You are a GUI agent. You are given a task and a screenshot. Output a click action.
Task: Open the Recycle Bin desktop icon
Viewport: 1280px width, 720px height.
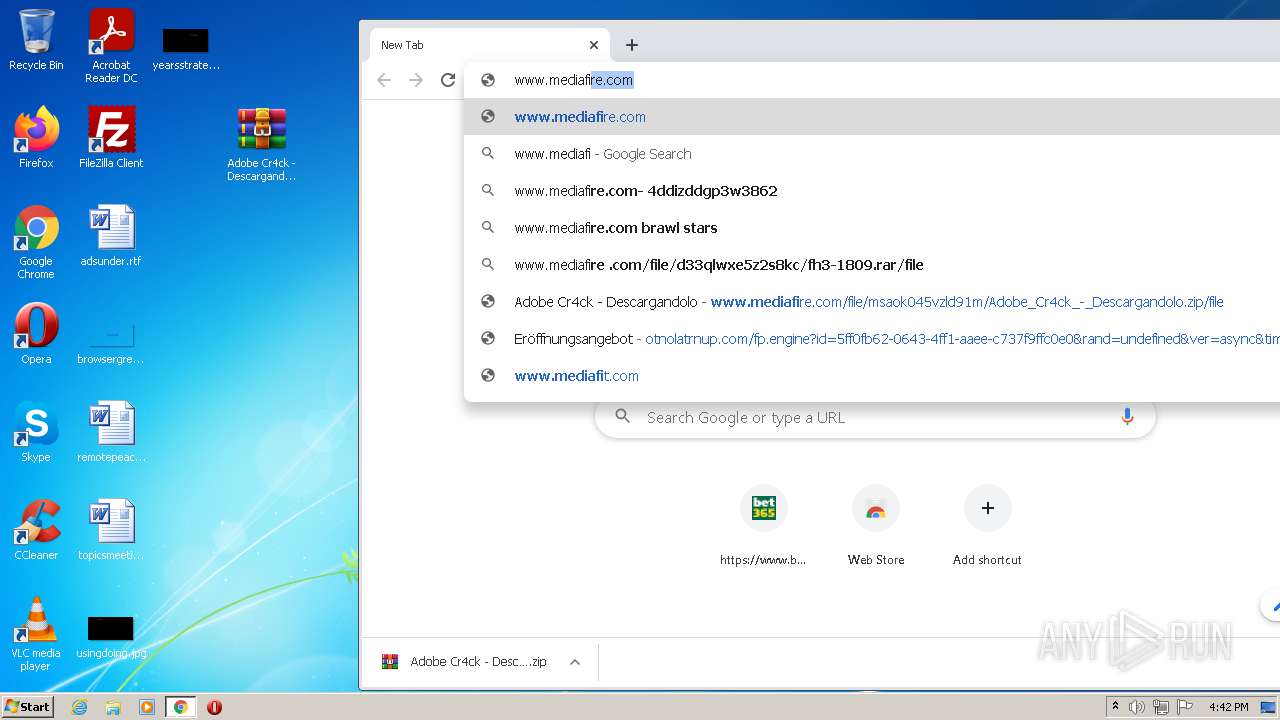pos(36,40)
